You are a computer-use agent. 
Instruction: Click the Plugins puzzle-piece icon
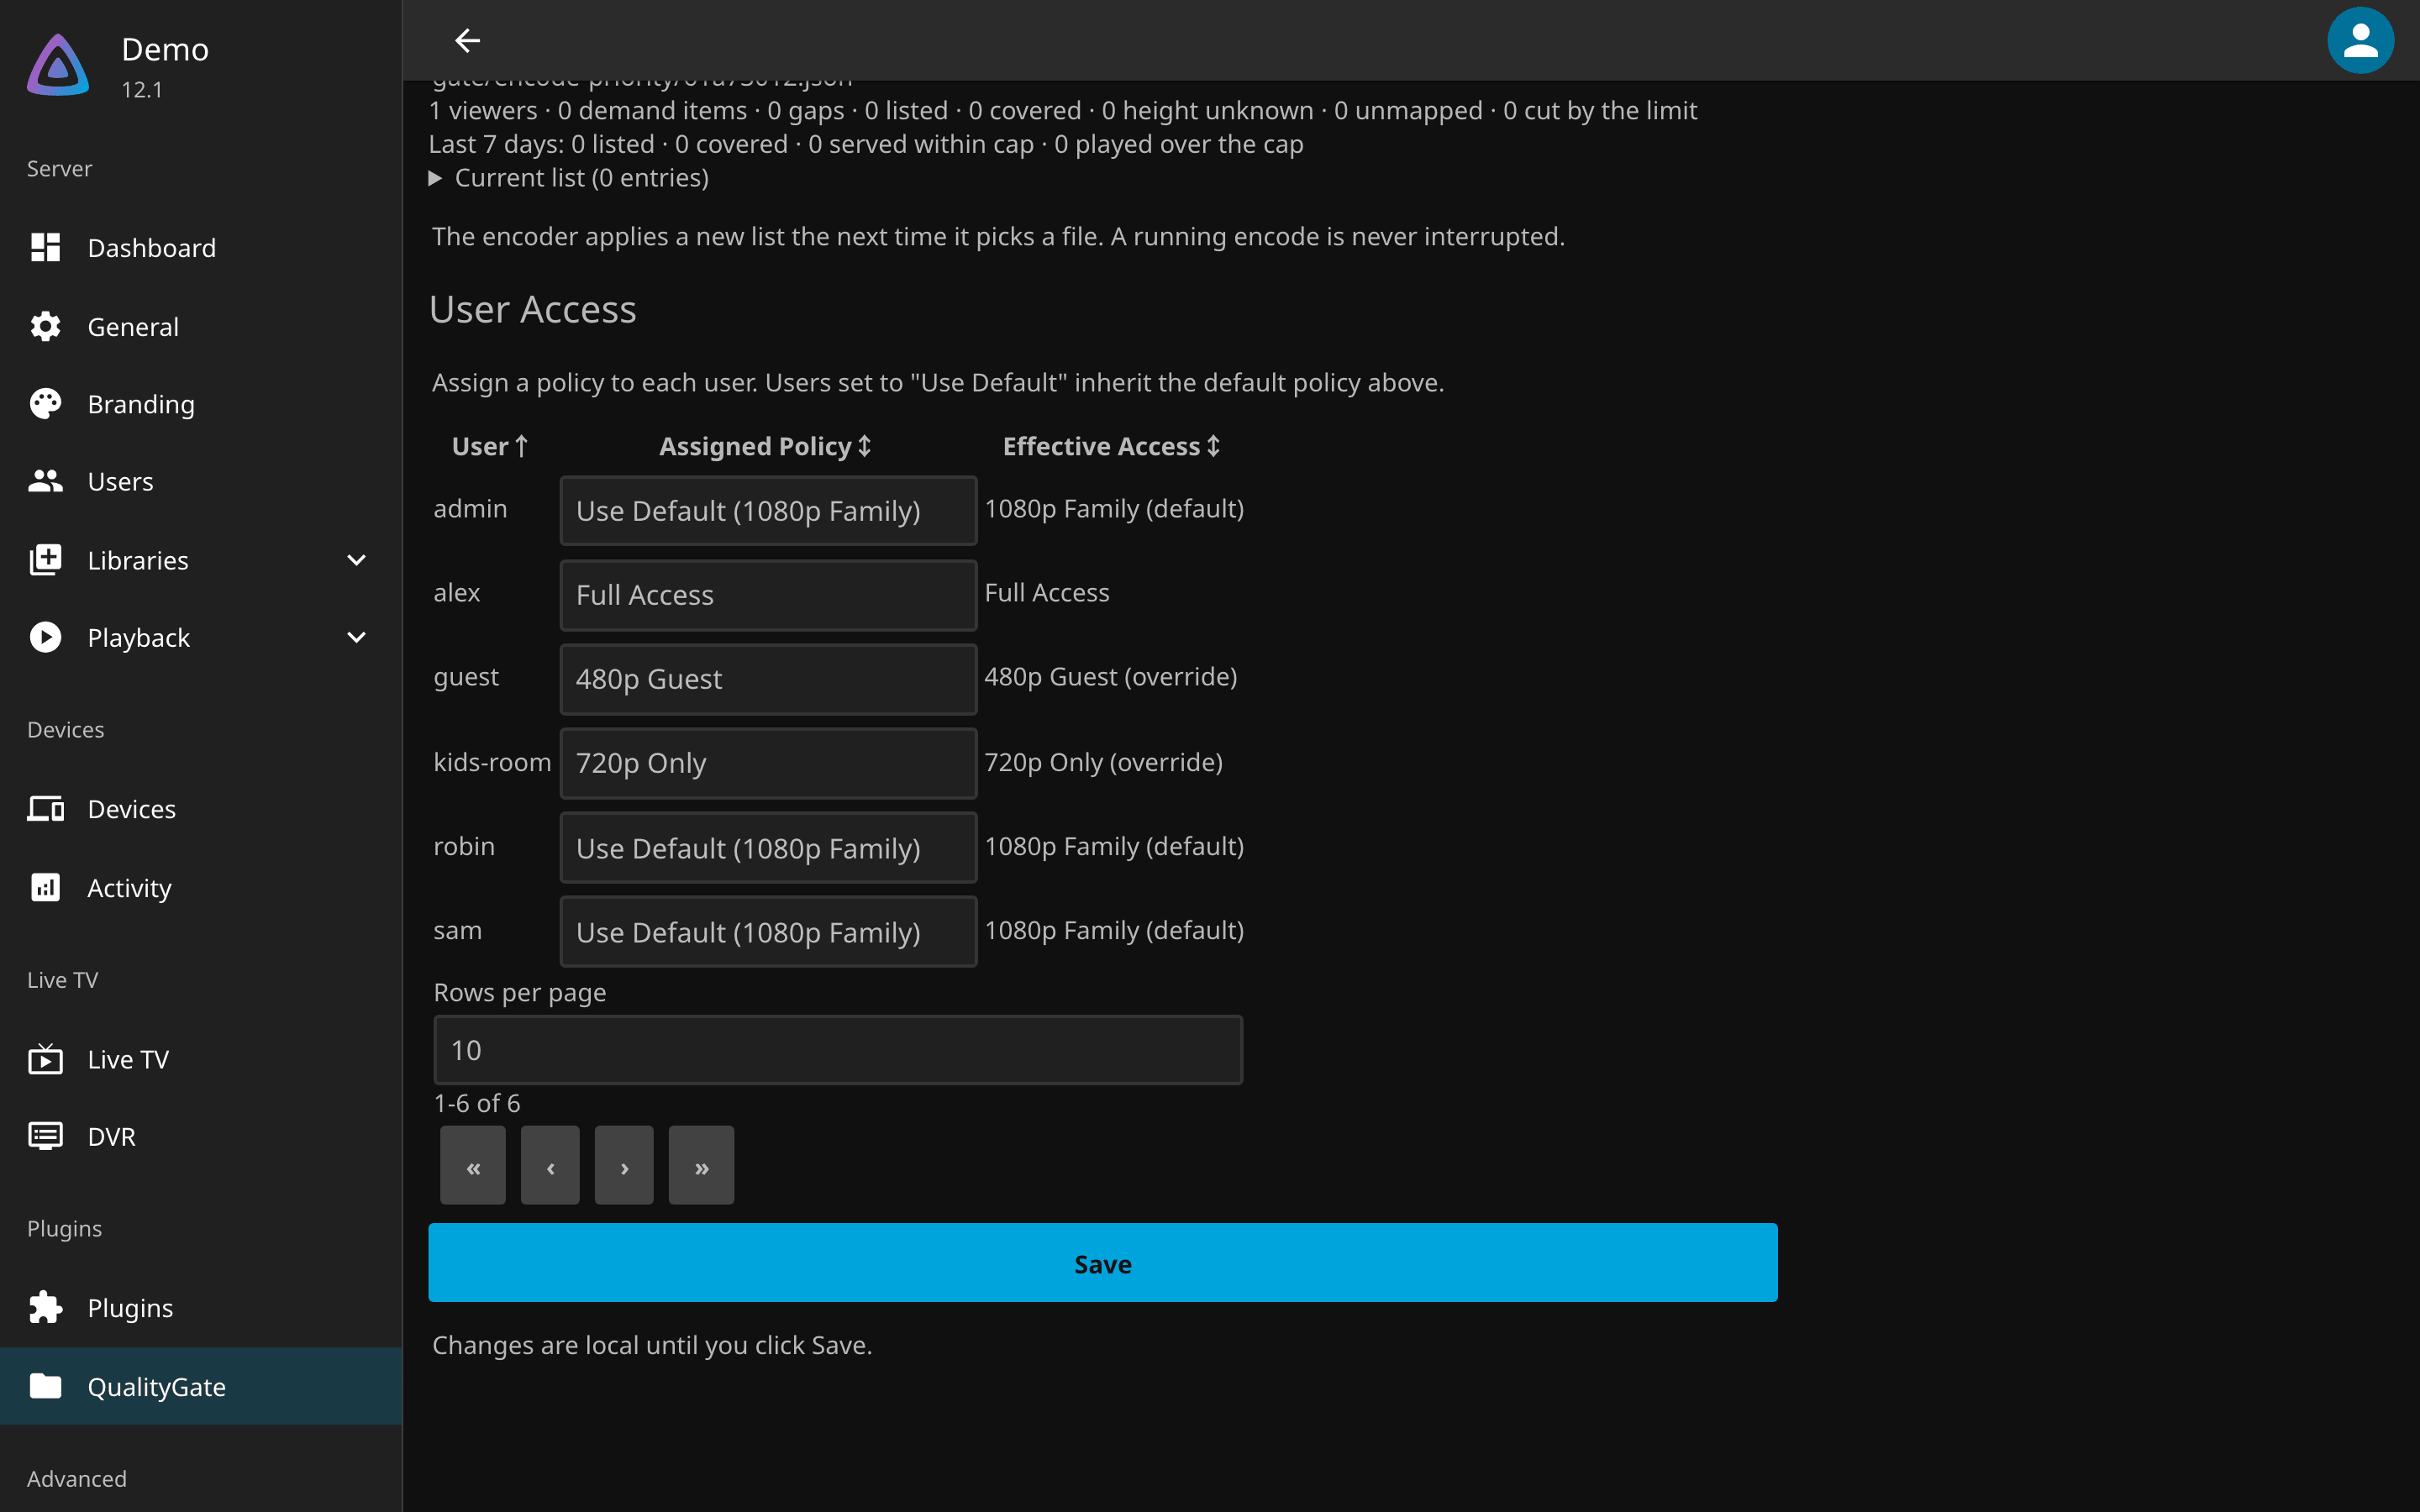click(45, 1307)
